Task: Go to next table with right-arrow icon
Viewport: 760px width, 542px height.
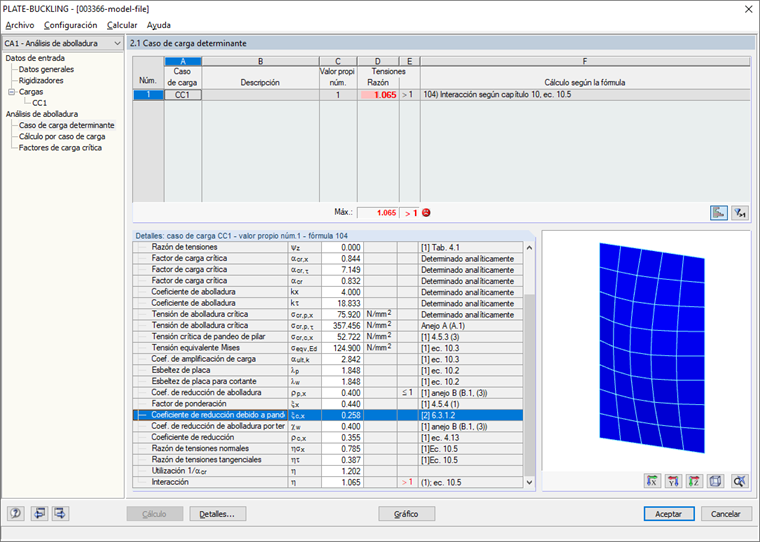Action: pyautogui.click(x=61, y=513)
